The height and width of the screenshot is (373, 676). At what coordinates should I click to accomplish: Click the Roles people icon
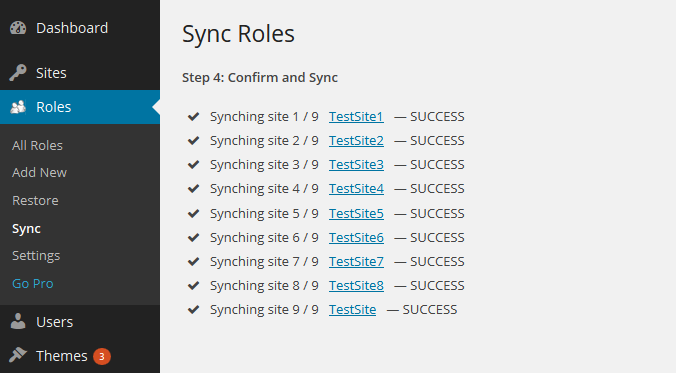coord(18,107)
